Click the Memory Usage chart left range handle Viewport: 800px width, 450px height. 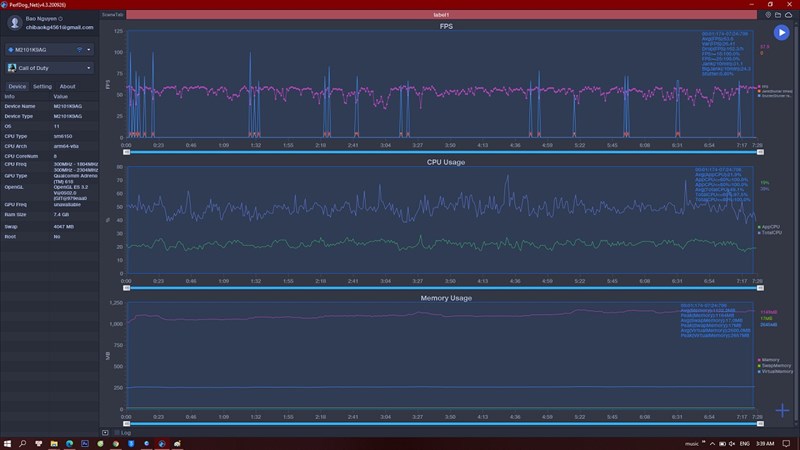click(127, 423)
